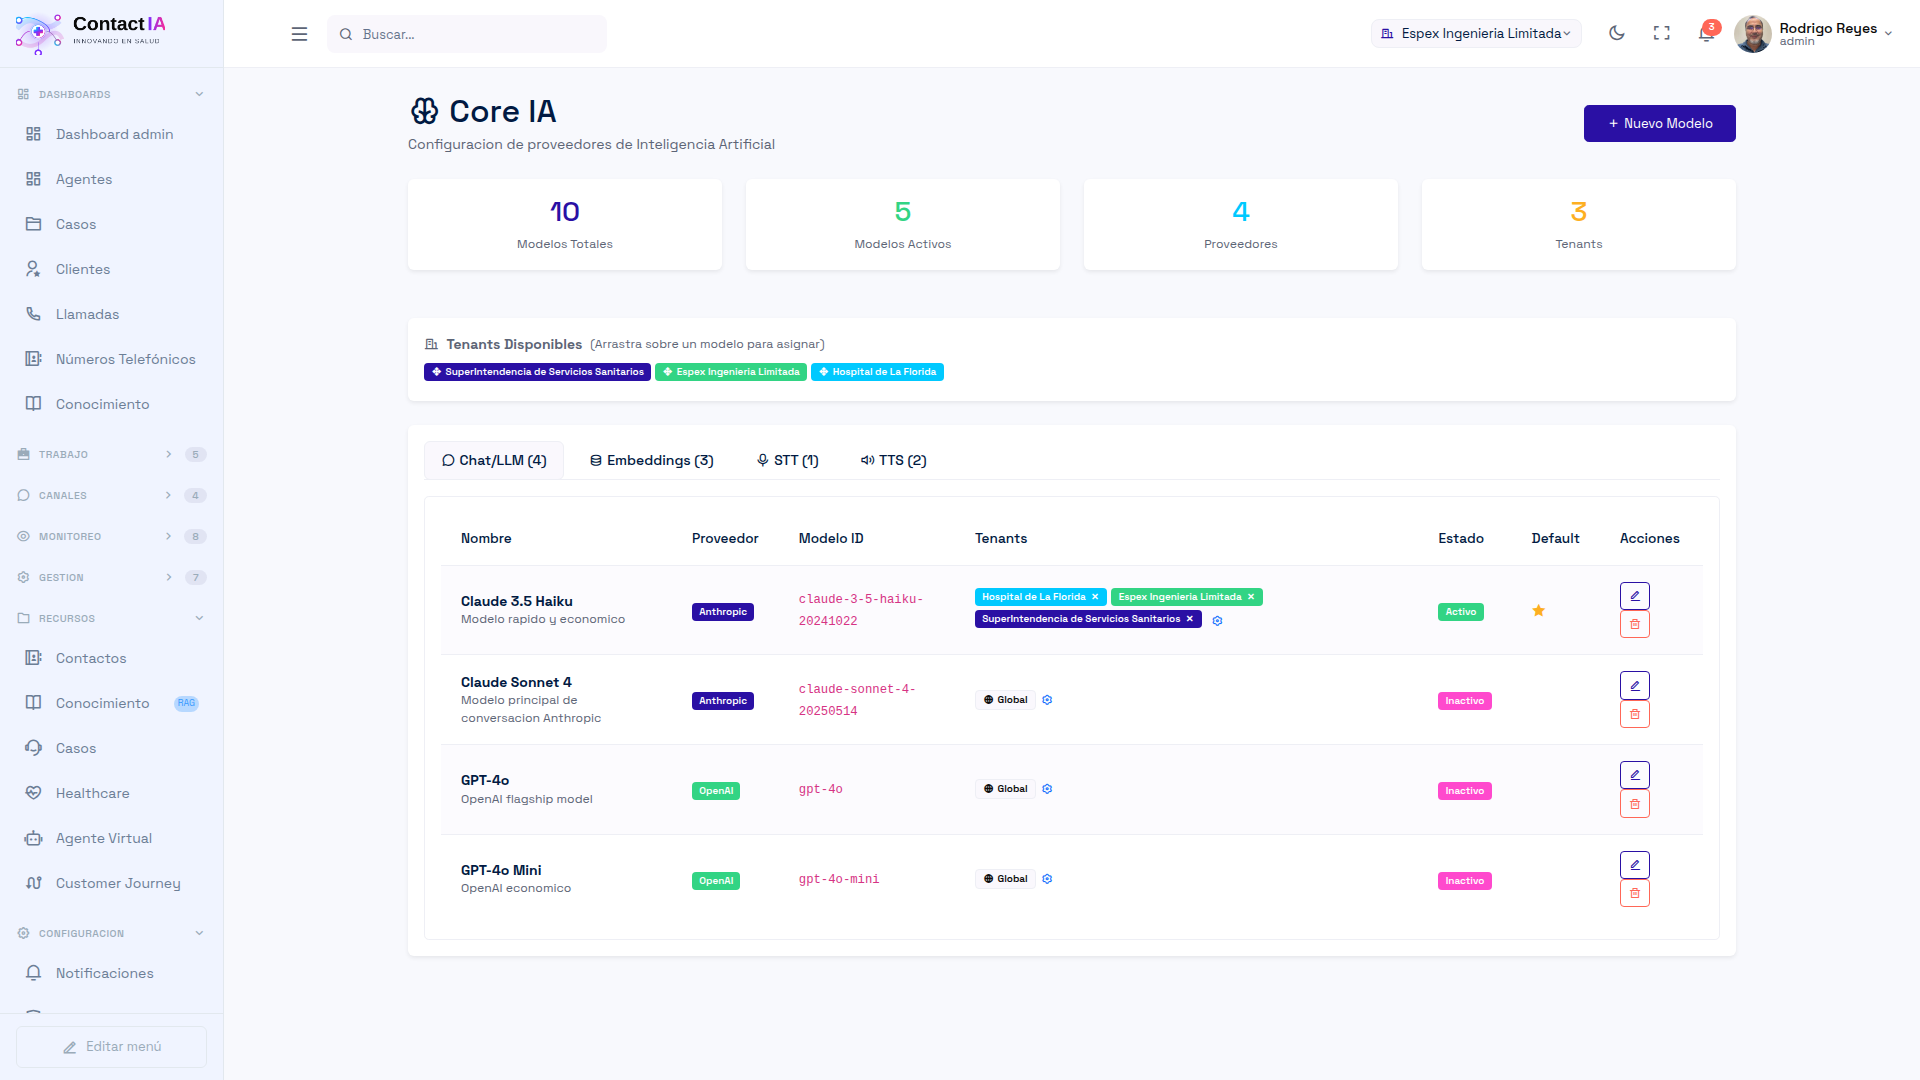Enable dark mode with the moon icon

point(1617,33)
